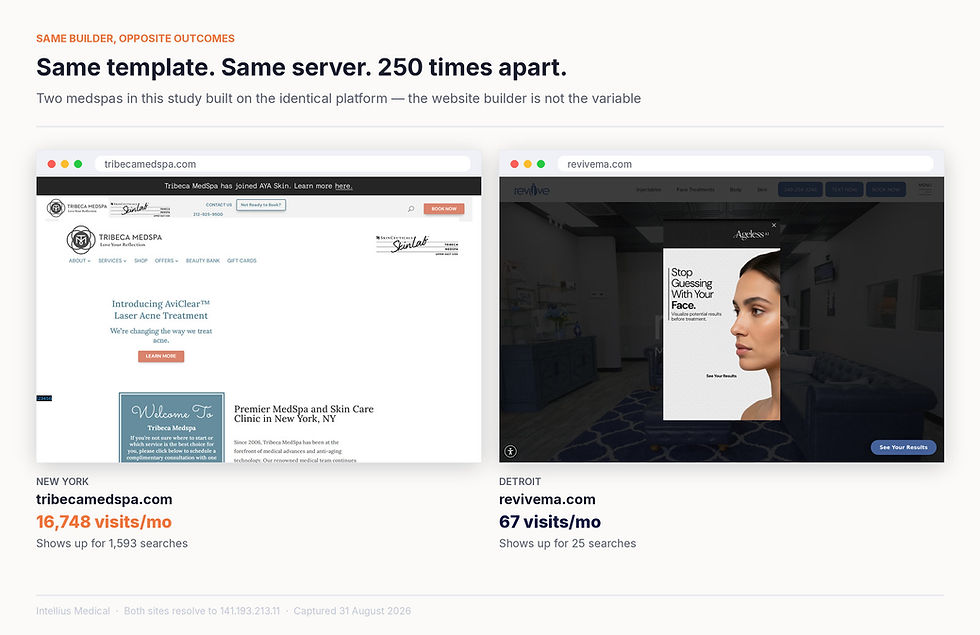Click the 'Shows up for 25 searches' text

[x=568, y=544]
